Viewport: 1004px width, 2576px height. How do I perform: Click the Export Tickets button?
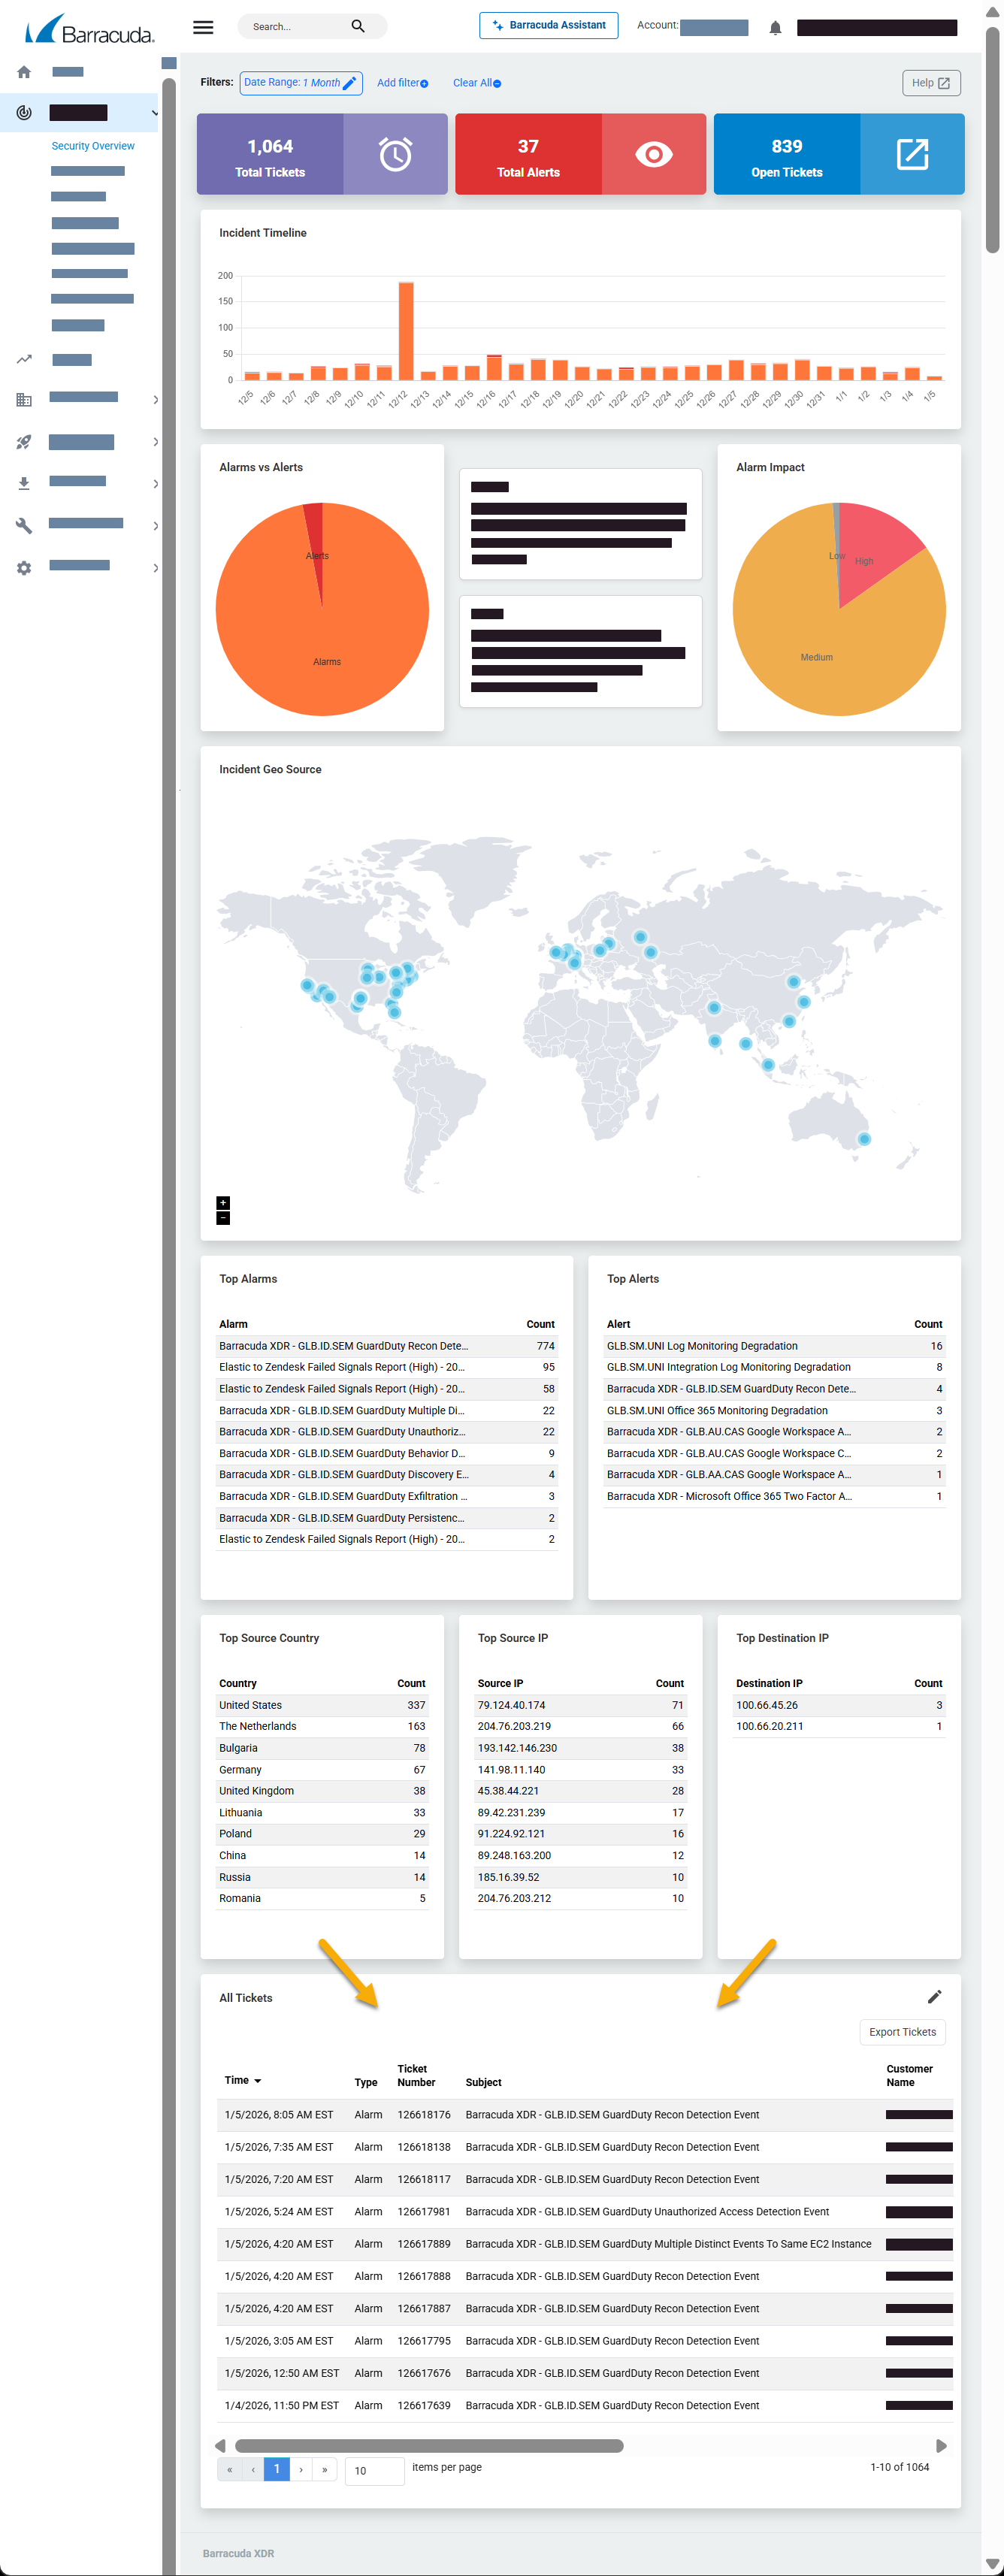coord(902,2032)
